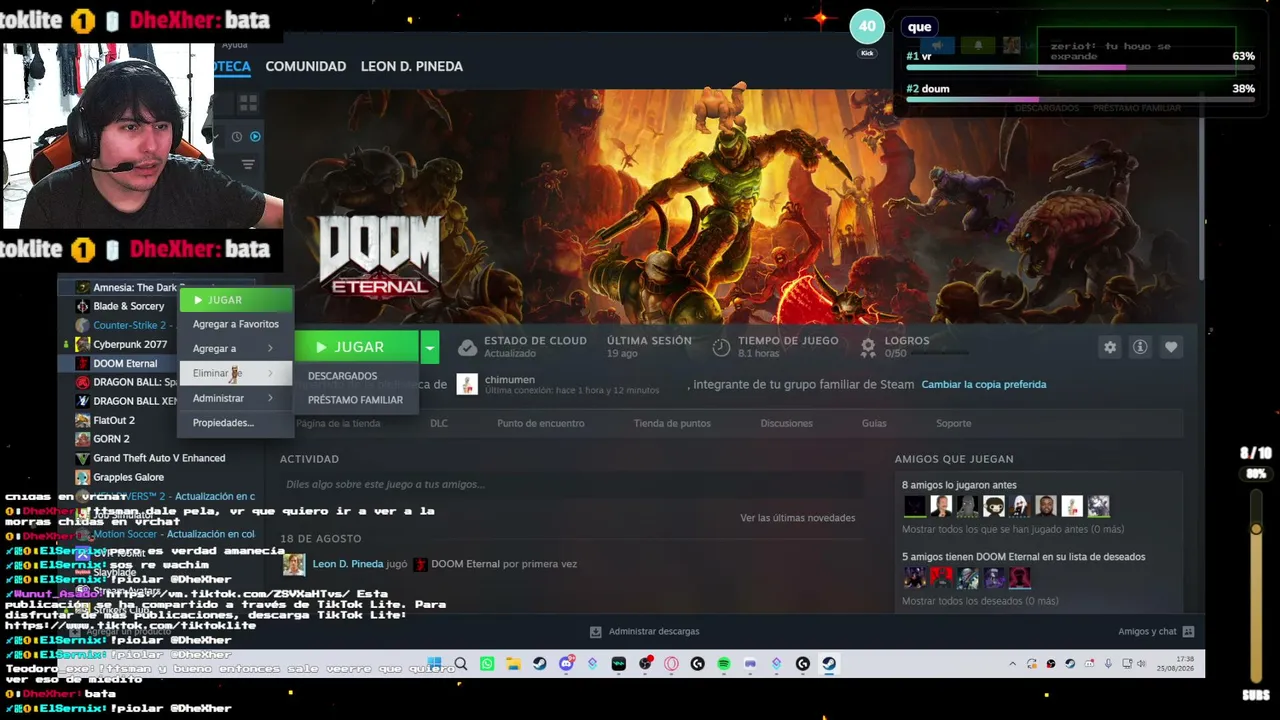Select Cyberpunk 2077 in the library
The width and height of the screenshot is (1280, 720).
click(x=129, y=344)
